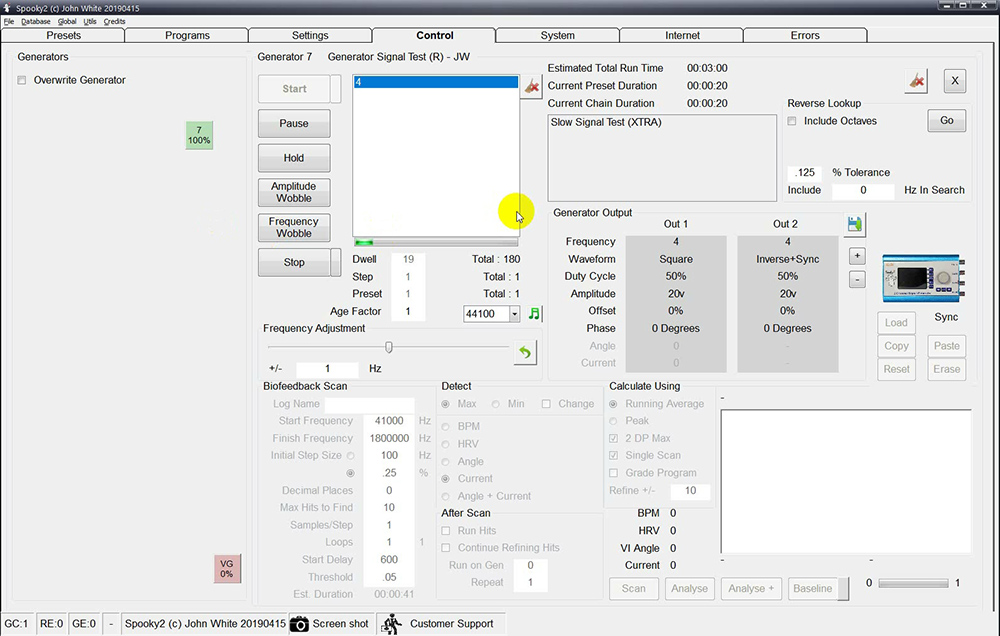Click the Go button in Reverse Lookup
Image resolution: width=1000 pixels, height=636 pixels.
coord(946,121)
